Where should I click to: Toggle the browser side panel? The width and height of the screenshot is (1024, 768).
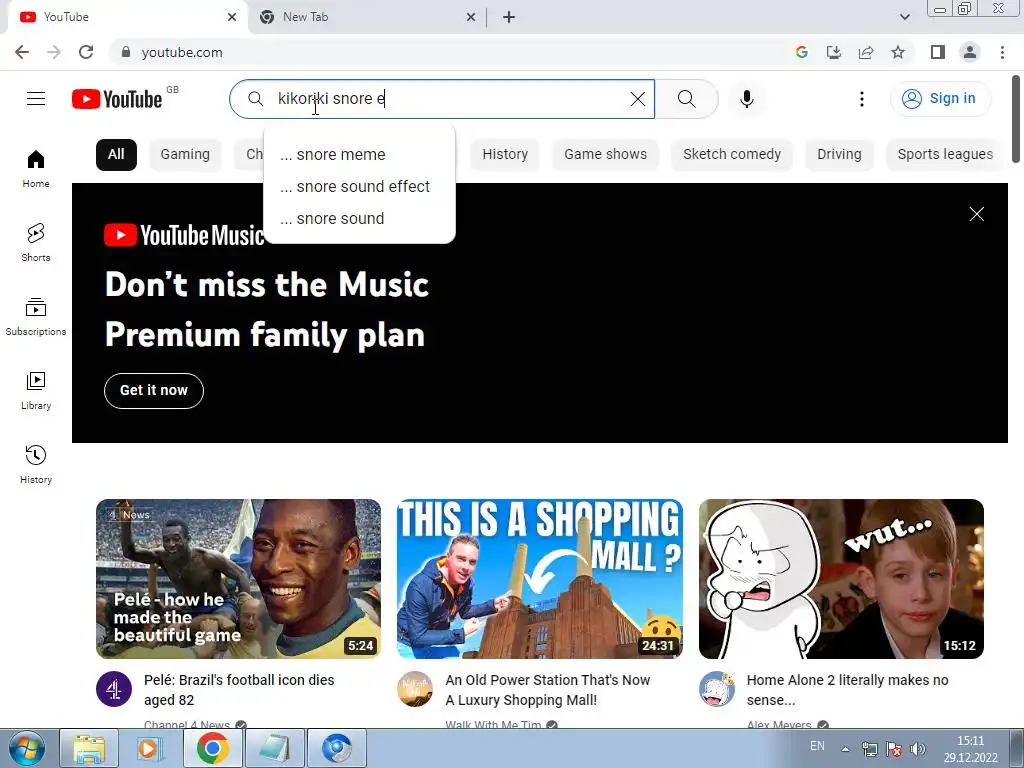tap(938, 52)
